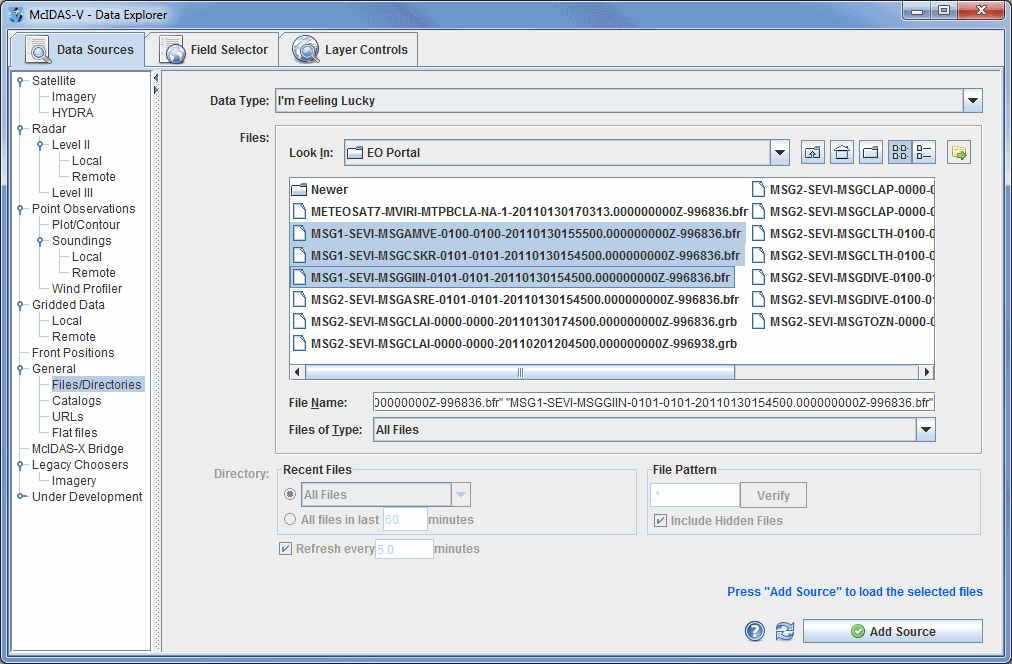The height and width of the screenshot is (664, 1012).
Task: Select the Level III radar chooser
Action: [72, 193]
